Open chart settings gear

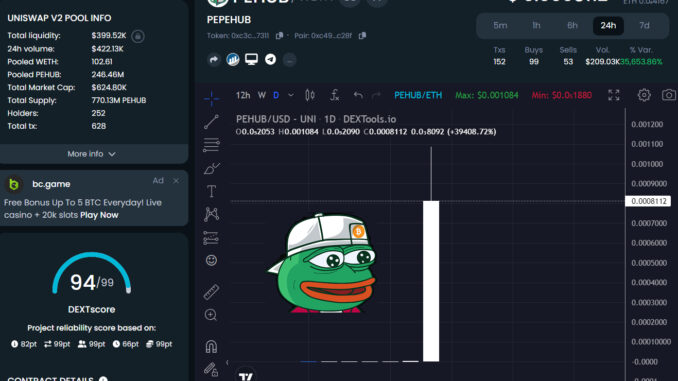click(x=644, y=95)
